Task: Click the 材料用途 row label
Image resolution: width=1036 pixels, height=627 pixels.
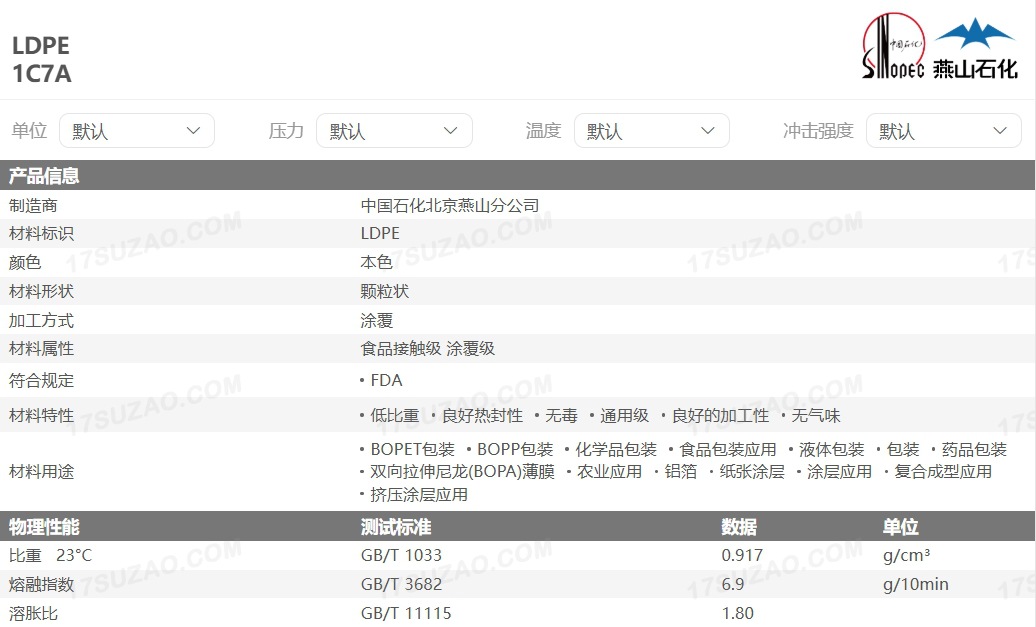Action: [x=41, y=472]
